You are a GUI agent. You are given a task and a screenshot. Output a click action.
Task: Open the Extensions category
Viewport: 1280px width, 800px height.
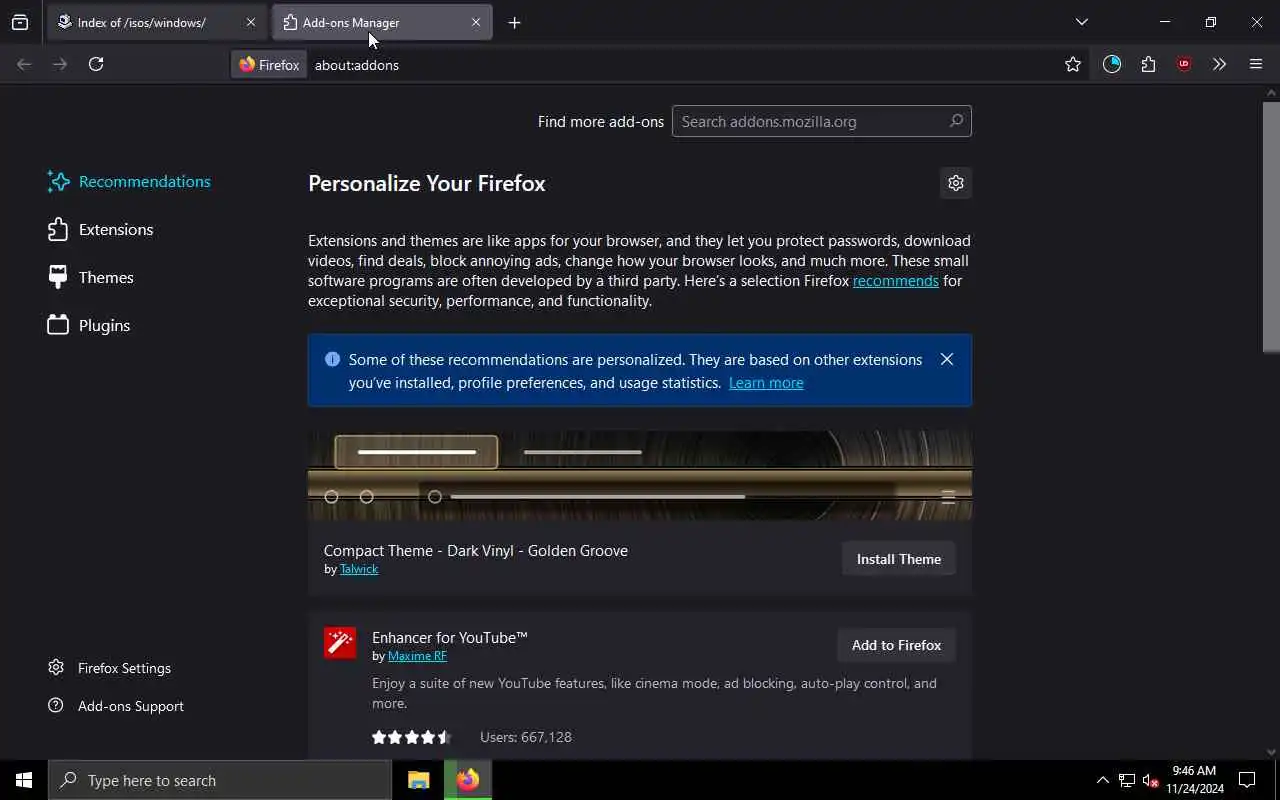[x=100, y=229]
